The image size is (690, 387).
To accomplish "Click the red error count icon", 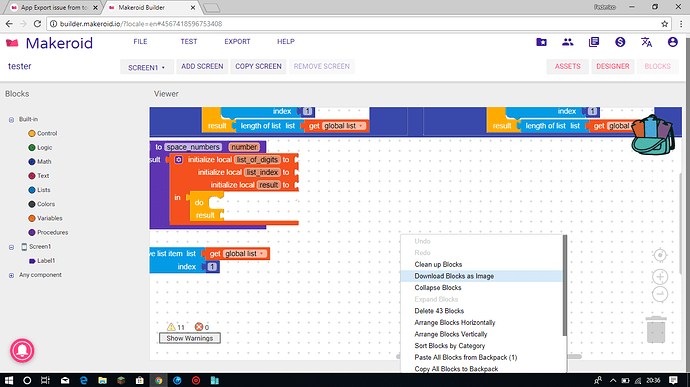I will pos(199,327).
